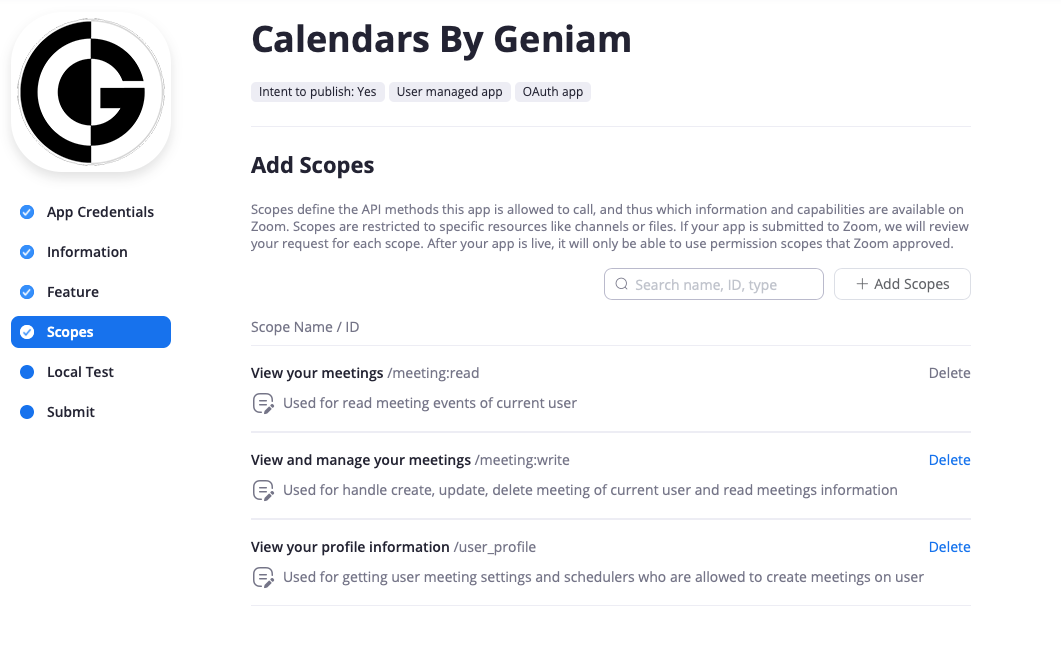The width and height of the screenshot is (1061, 664).
Task: Click the checkmark icon beside Information
Action: pyautogui.click(x=27, y=252)
